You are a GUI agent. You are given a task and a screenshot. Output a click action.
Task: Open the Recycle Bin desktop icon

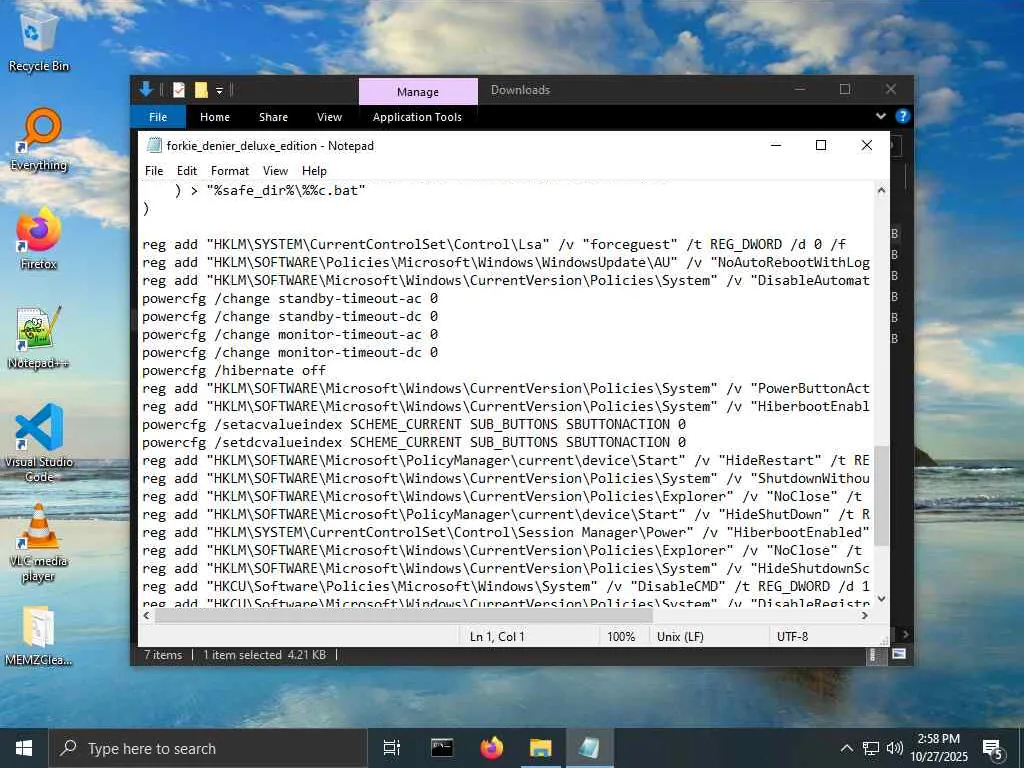(x=38, y=42)
